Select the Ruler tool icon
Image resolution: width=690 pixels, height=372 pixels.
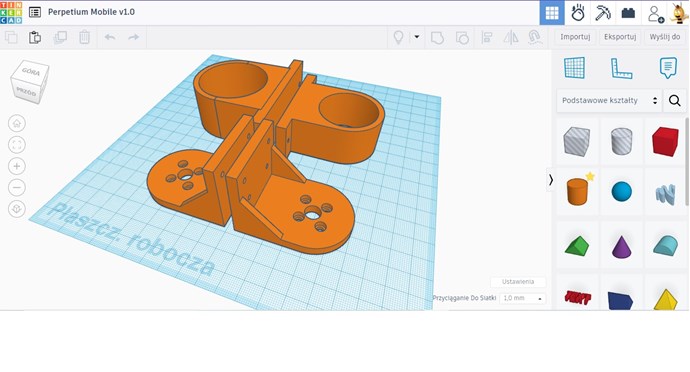pos(621,69)
